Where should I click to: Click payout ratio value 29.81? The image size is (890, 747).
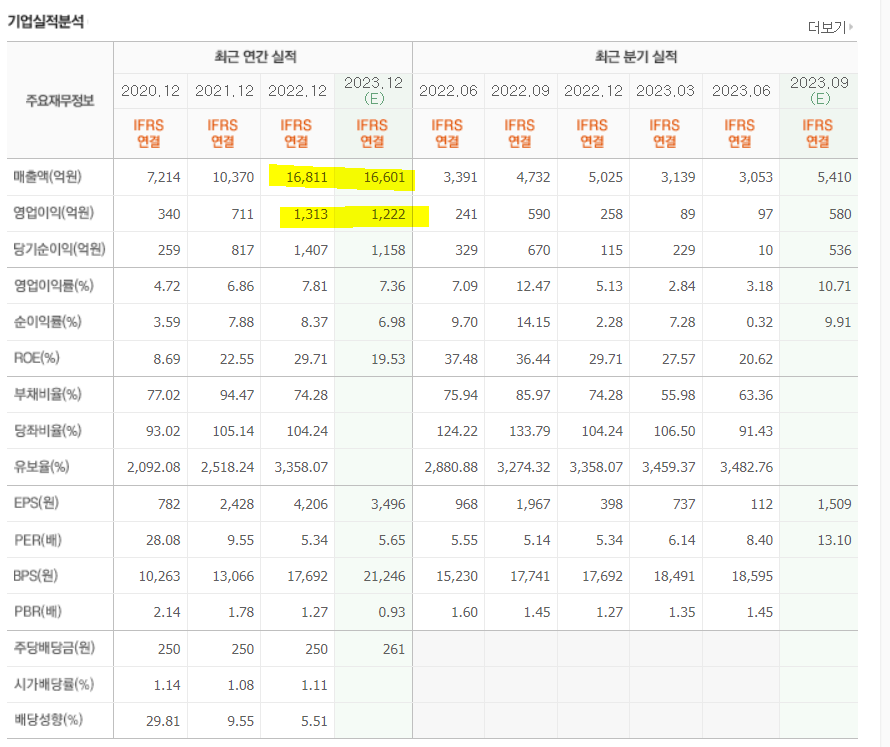point(163,721)
